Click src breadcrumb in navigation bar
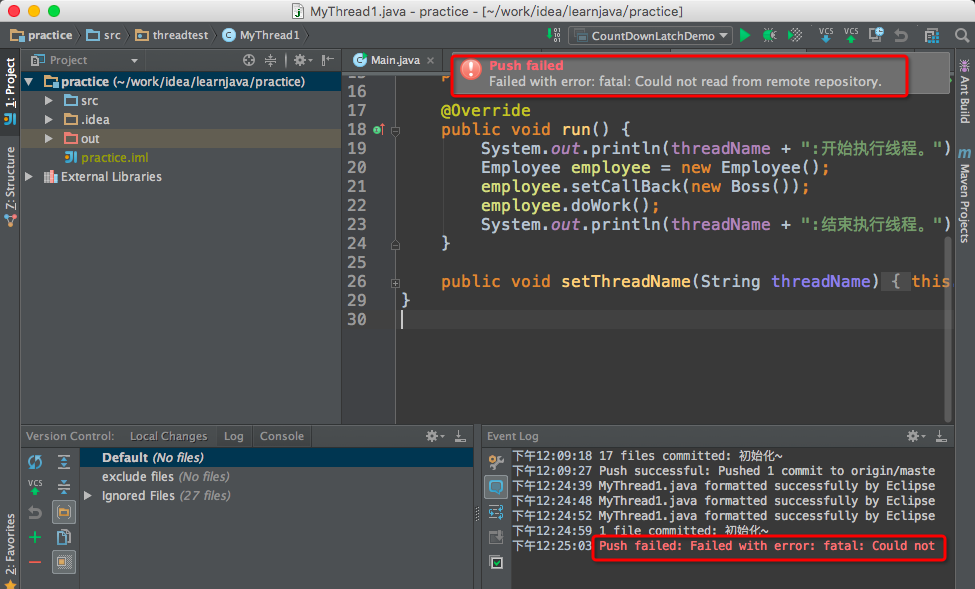Image resolution: width=975 pixels, height=589 pixels. (104, 35)
